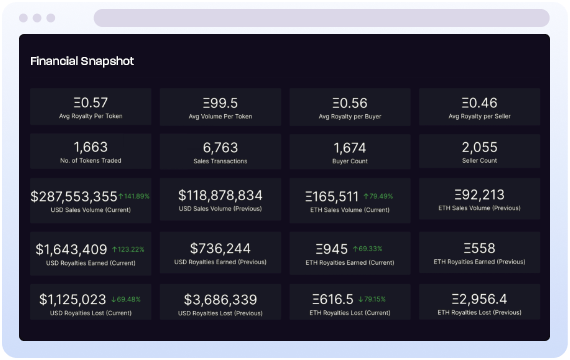Select USD Royalties Earned (Previous) card

pyautogui.click(x=220, y=252)
